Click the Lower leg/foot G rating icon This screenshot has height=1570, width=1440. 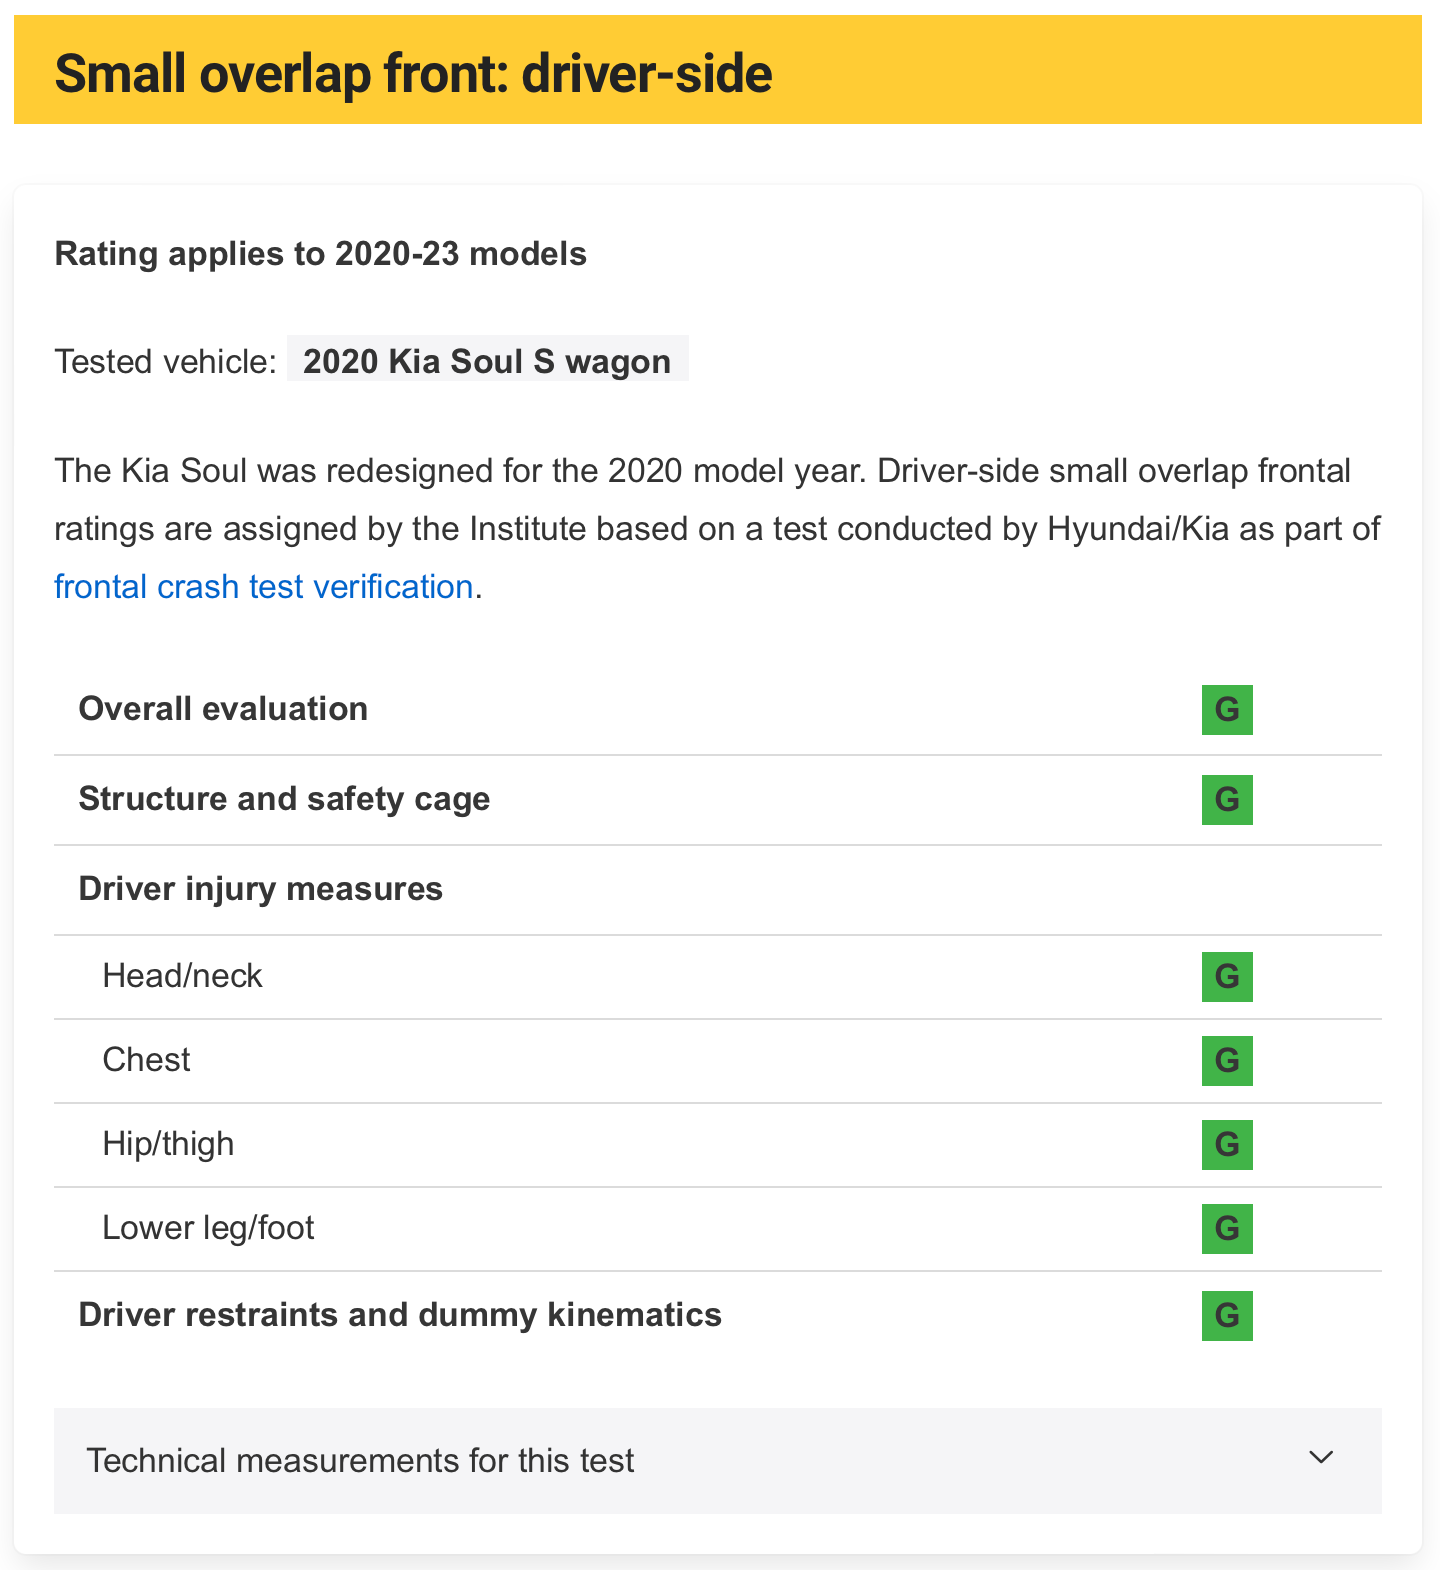click(x=1227, y=1228)
